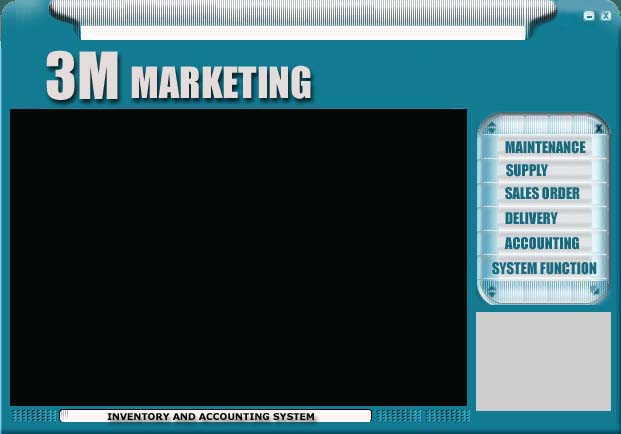The height and width of the screenshot is (434, 621).
Task: Close the 3M Marketing application window
Action: pyautogui.click(x=606, y=16)
